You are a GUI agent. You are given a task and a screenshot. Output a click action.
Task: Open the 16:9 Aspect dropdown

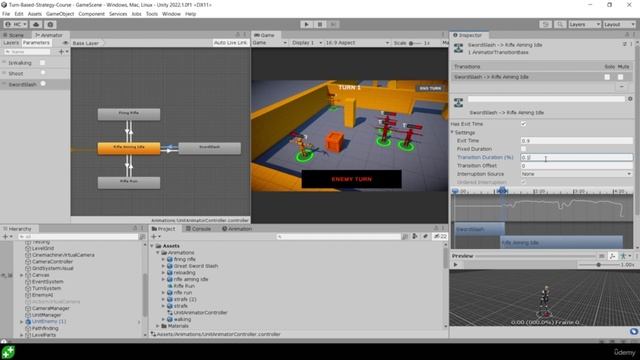pos(357,43)
